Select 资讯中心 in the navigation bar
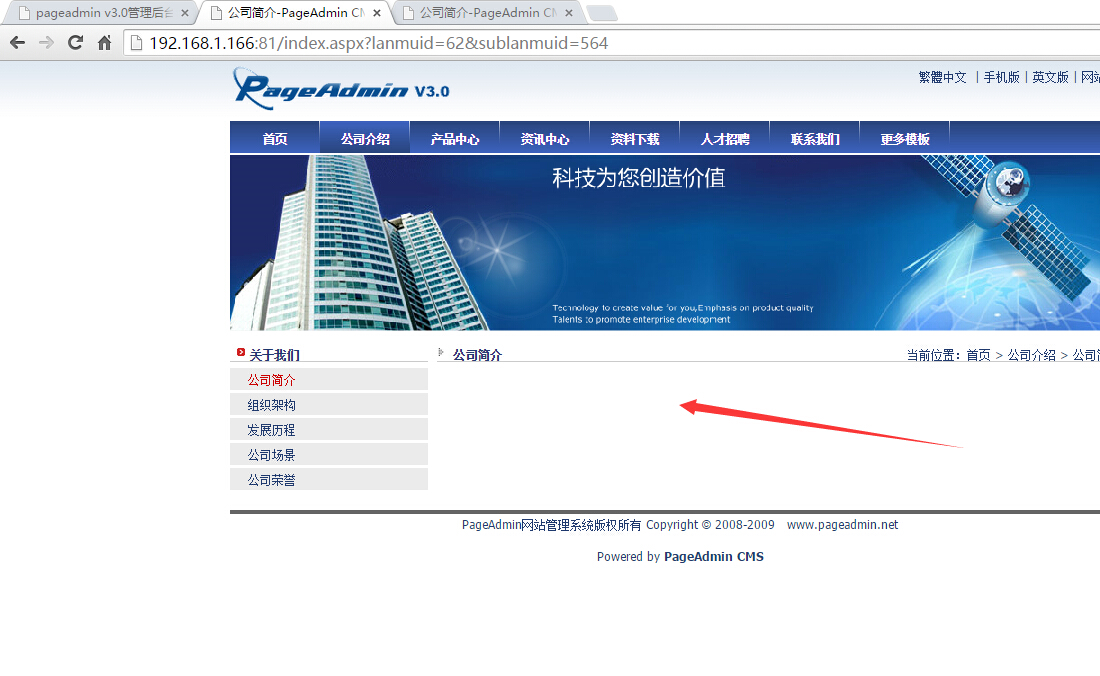 pos(545,139)
